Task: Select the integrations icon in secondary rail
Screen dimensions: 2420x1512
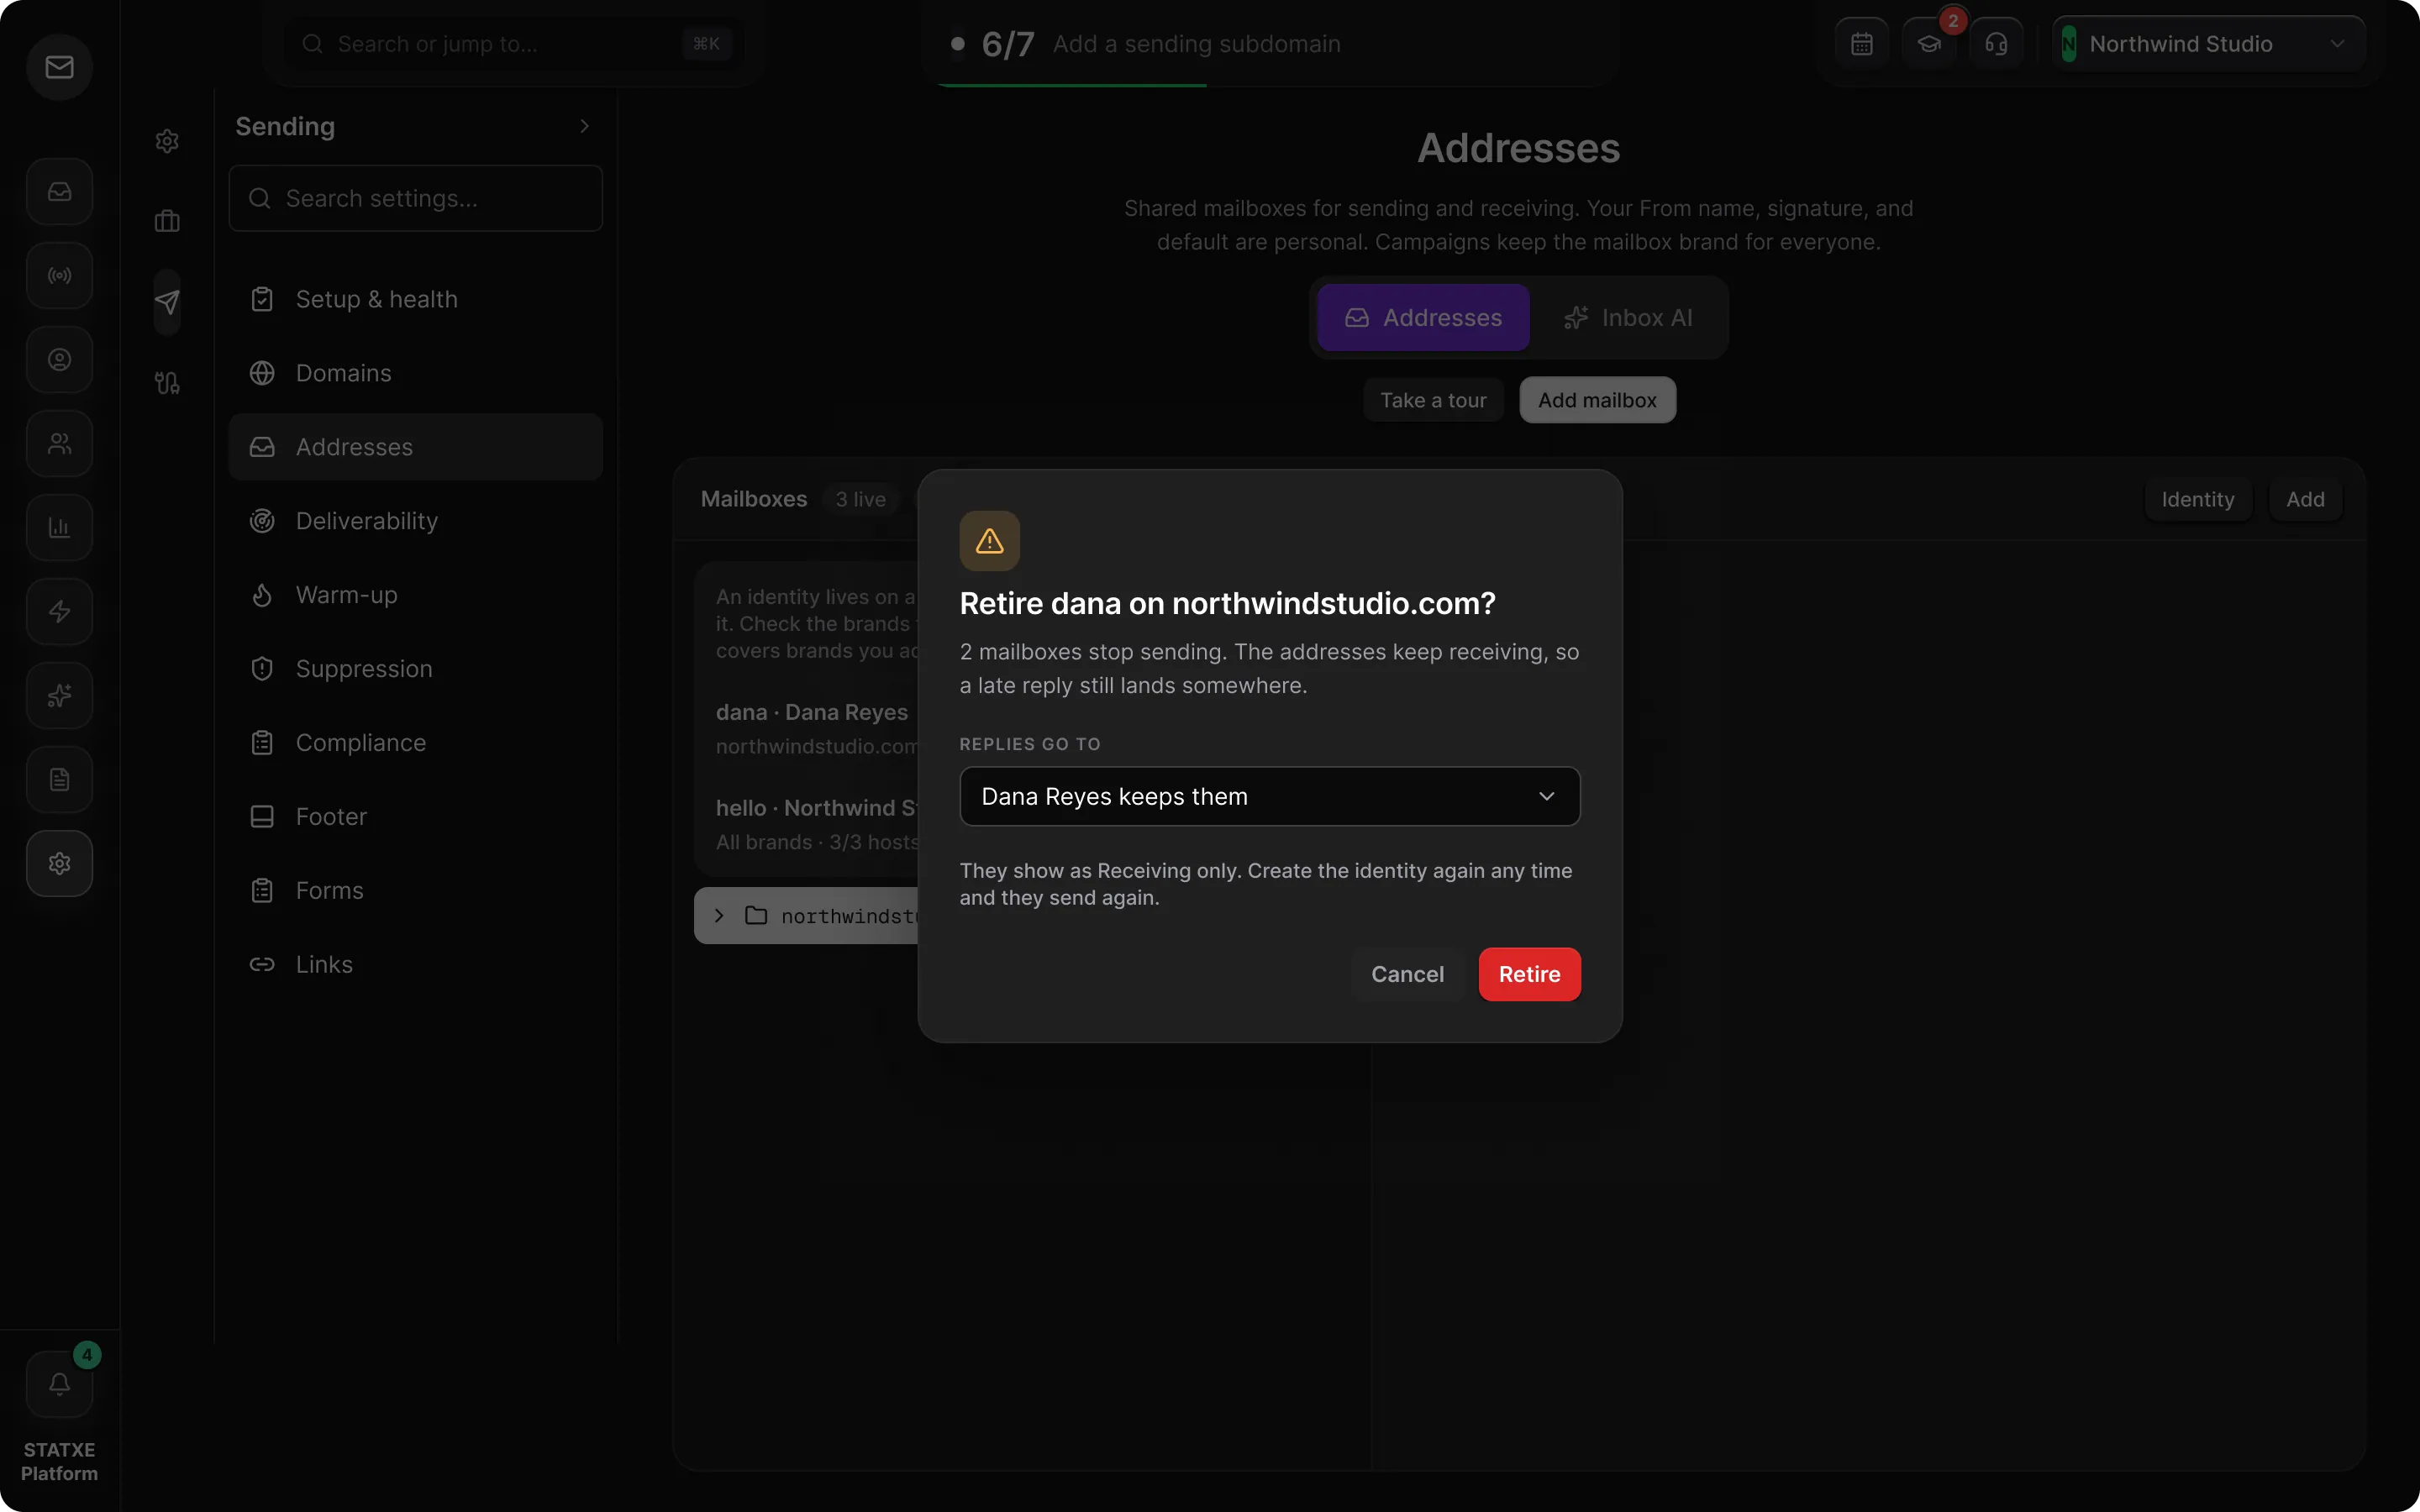Action: point(167,382)
